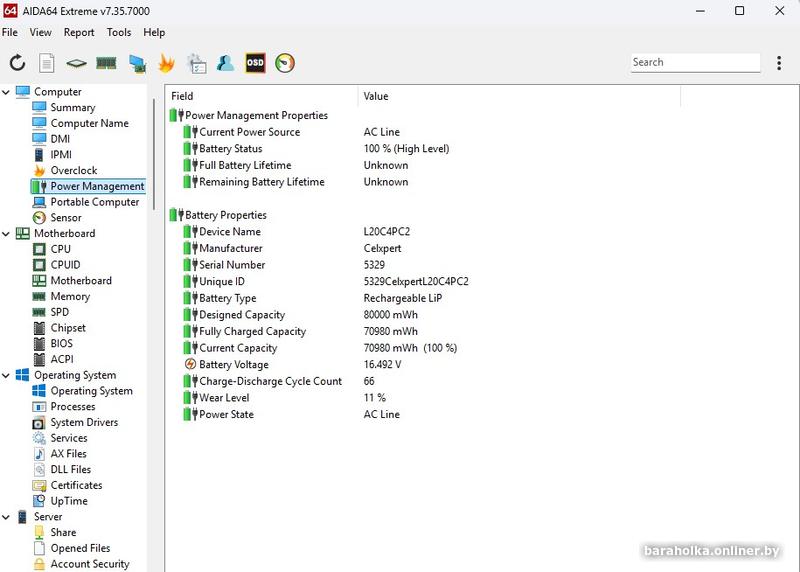This screenshot has width=800, height=572.
Task: Open the File menu
Action: click(x=10, y=32)
